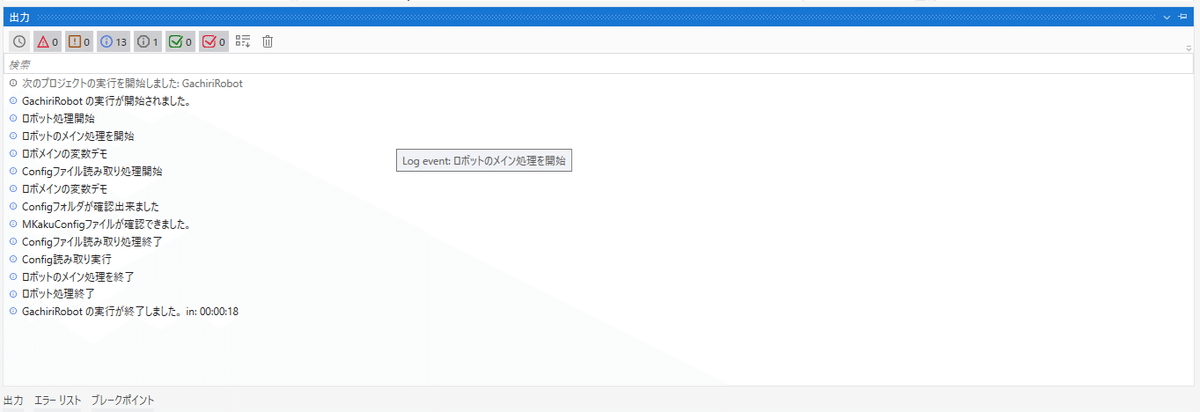Select log line Configファイル読み取り処理終了
The height and width of the screenshot is (412, 1200).
pyautogui.click(x=92, y=241)
